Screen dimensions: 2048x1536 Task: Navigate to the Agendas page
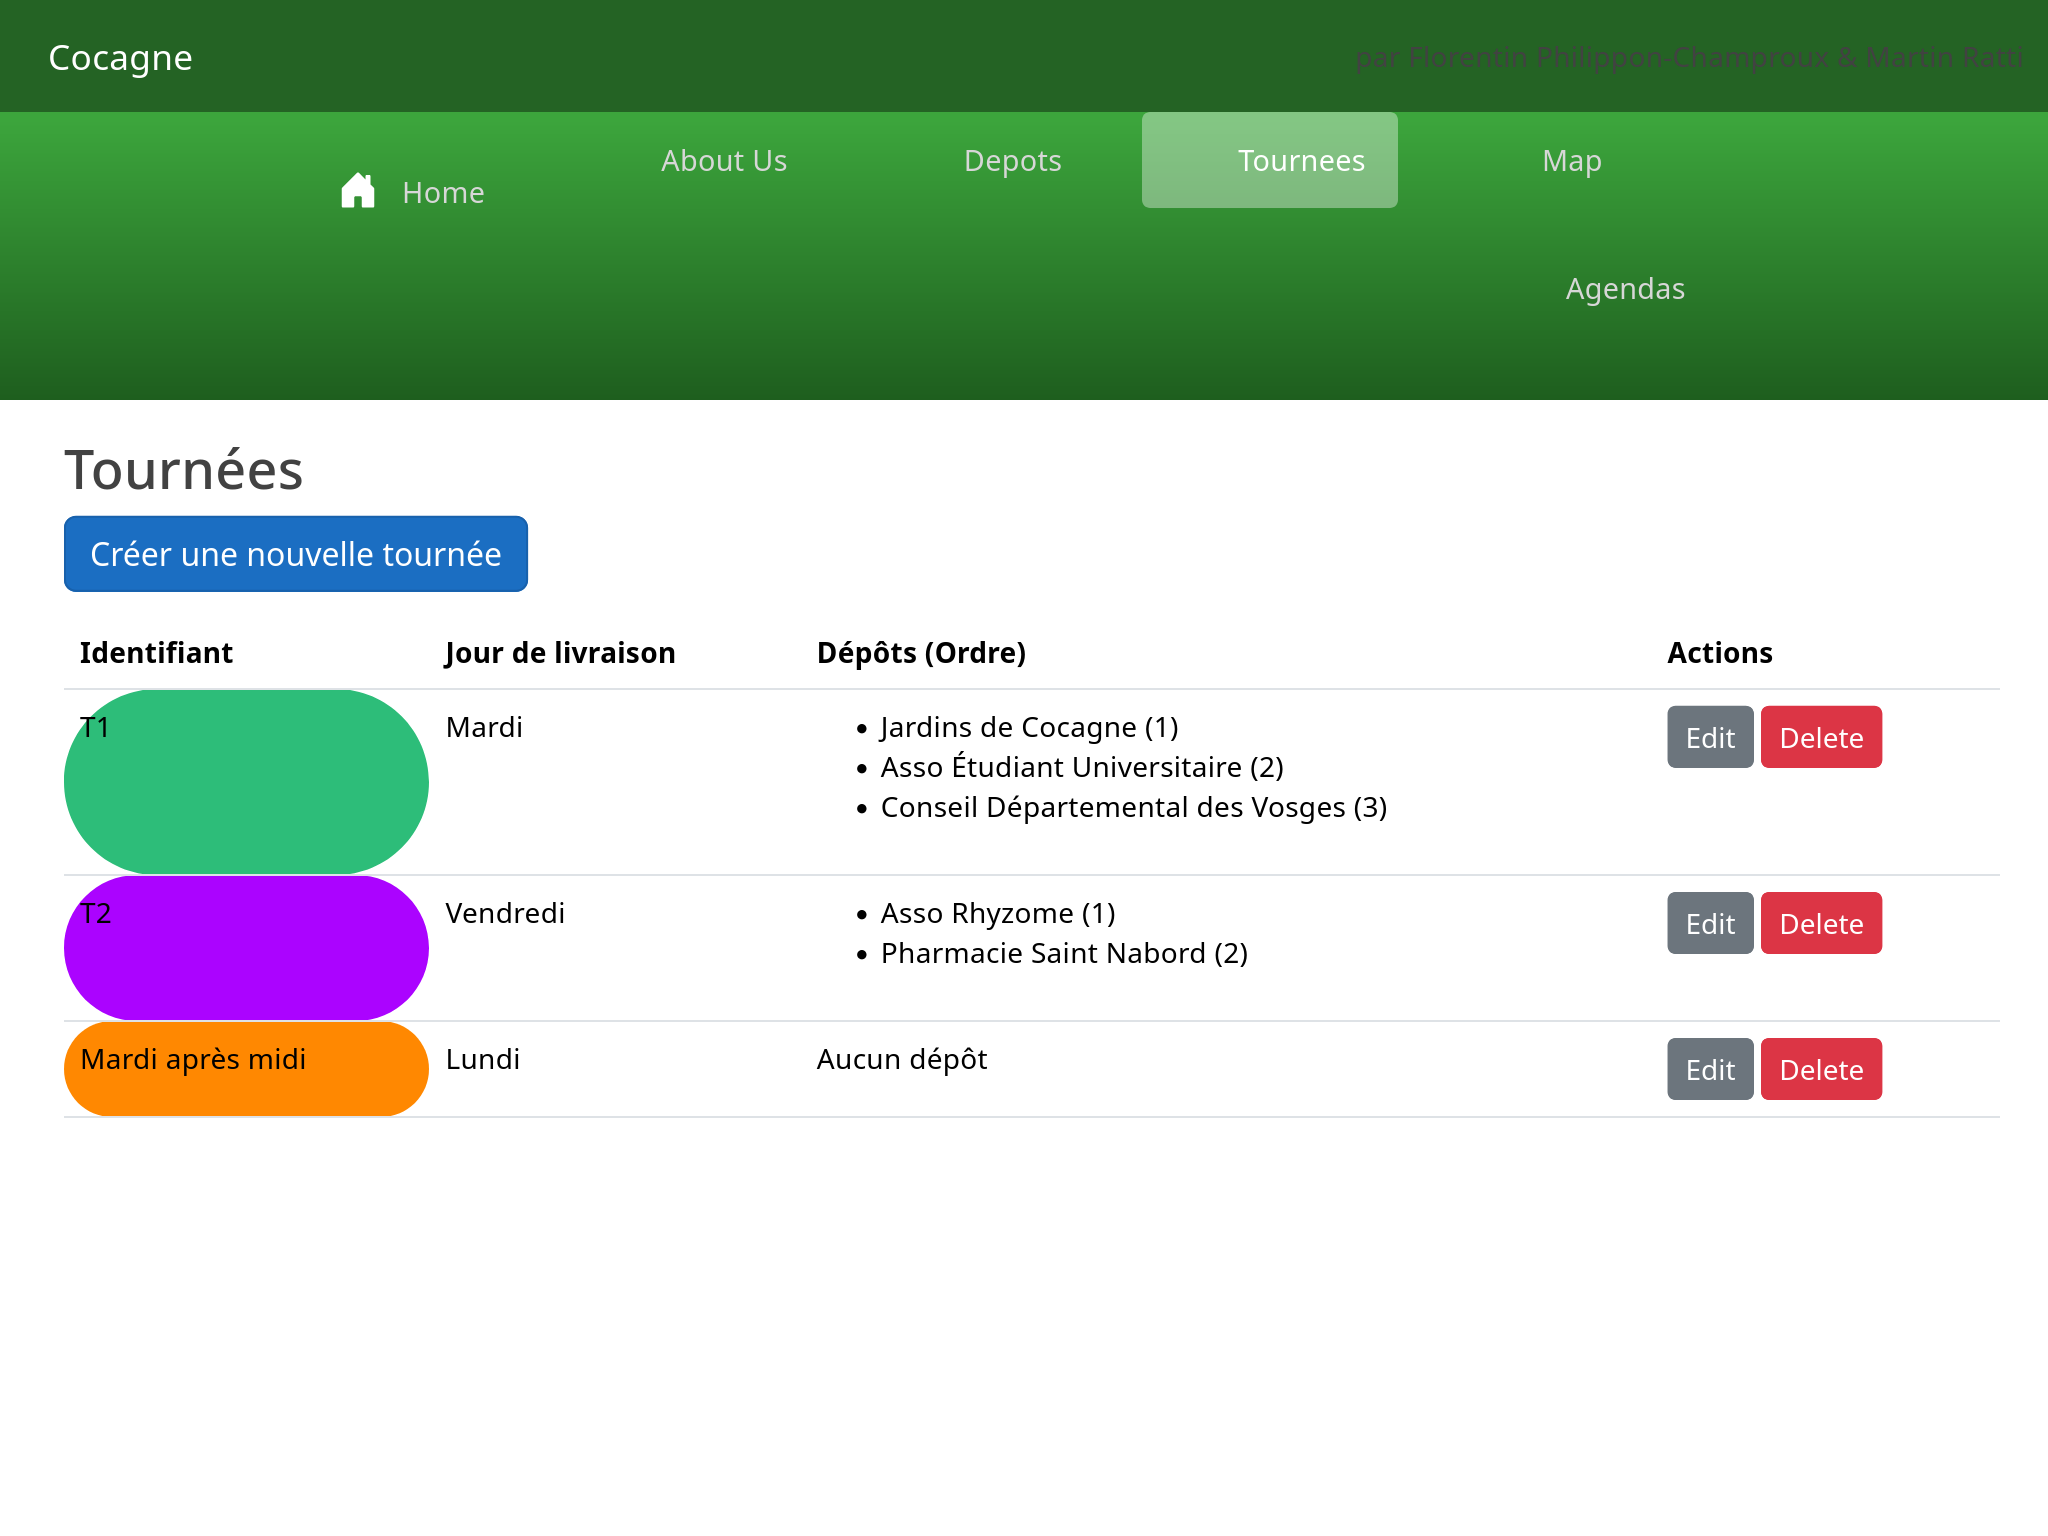[1625, 288]
